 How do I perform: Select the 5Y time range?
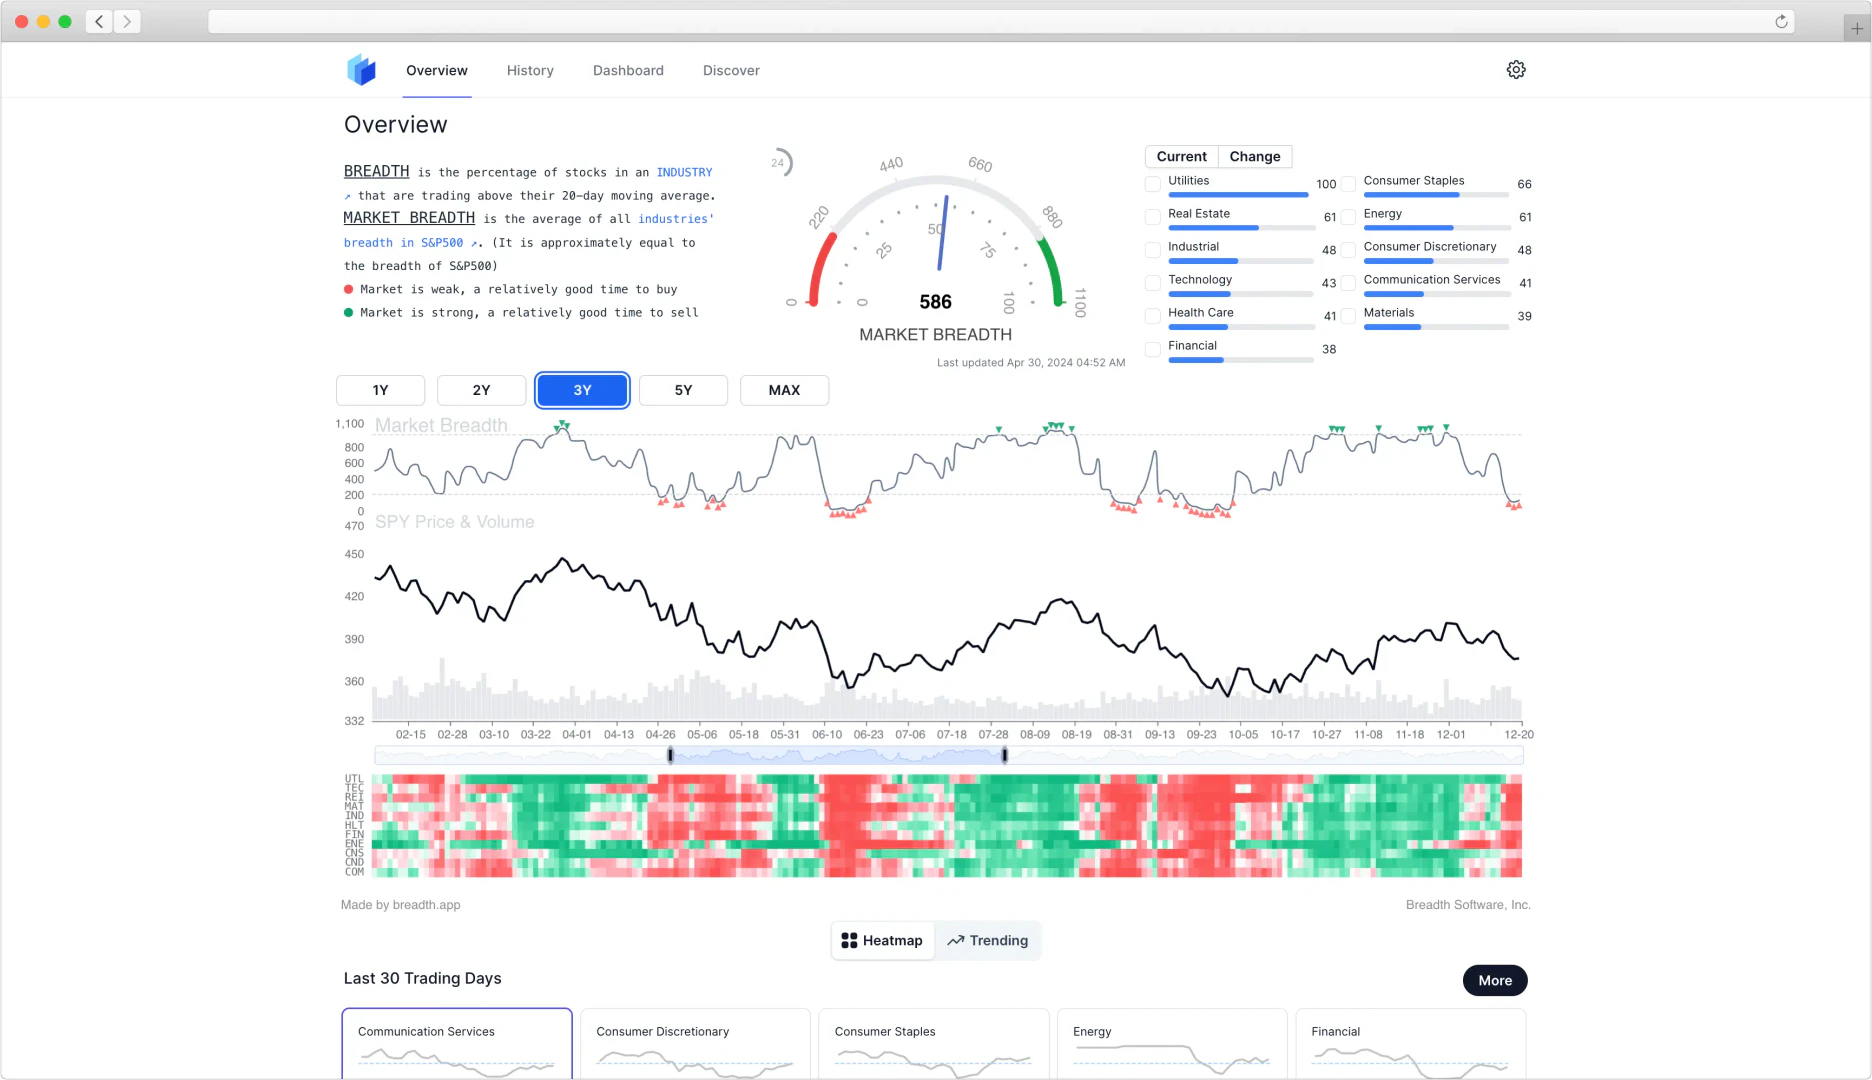click(683, 391)
